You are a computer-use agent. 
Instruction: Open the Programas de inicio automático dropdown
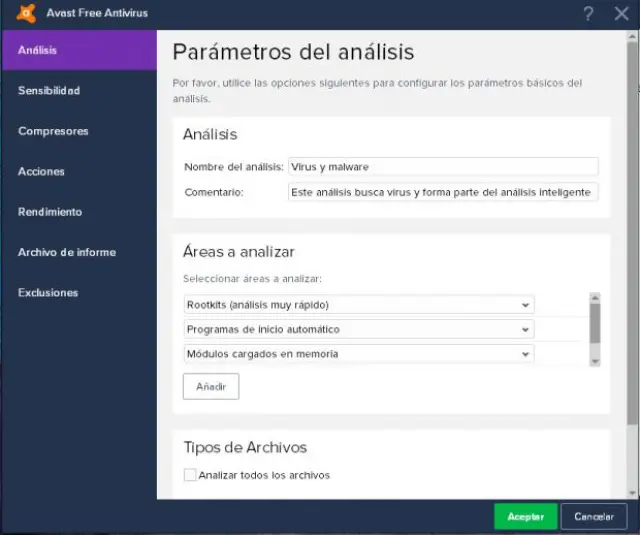pyautogui.click(x=525, y=329)
